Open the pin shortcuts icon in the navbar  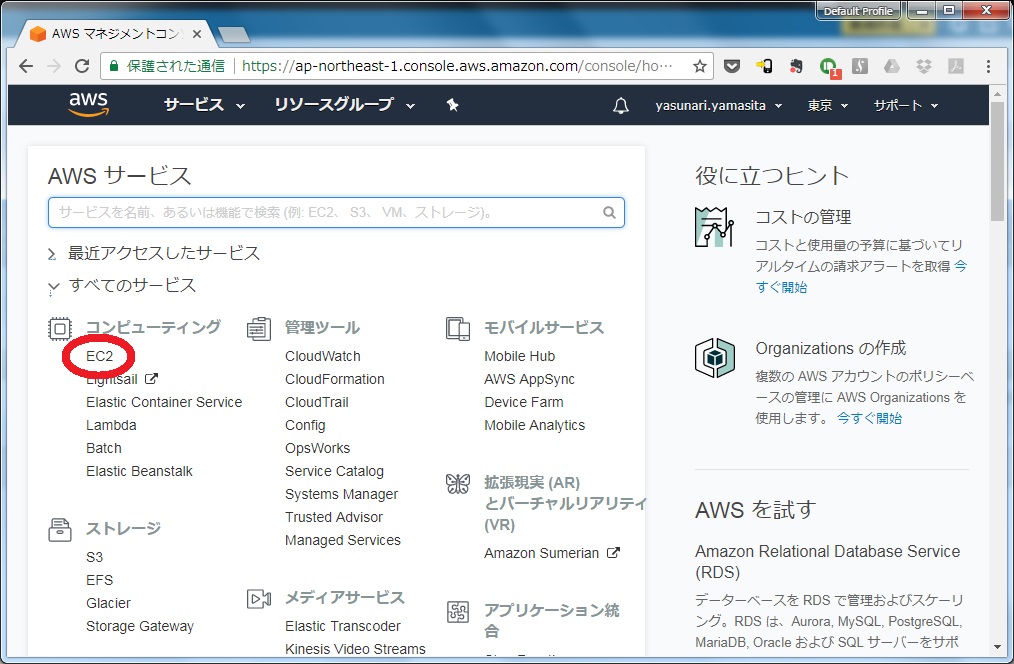tap(453, 105)
